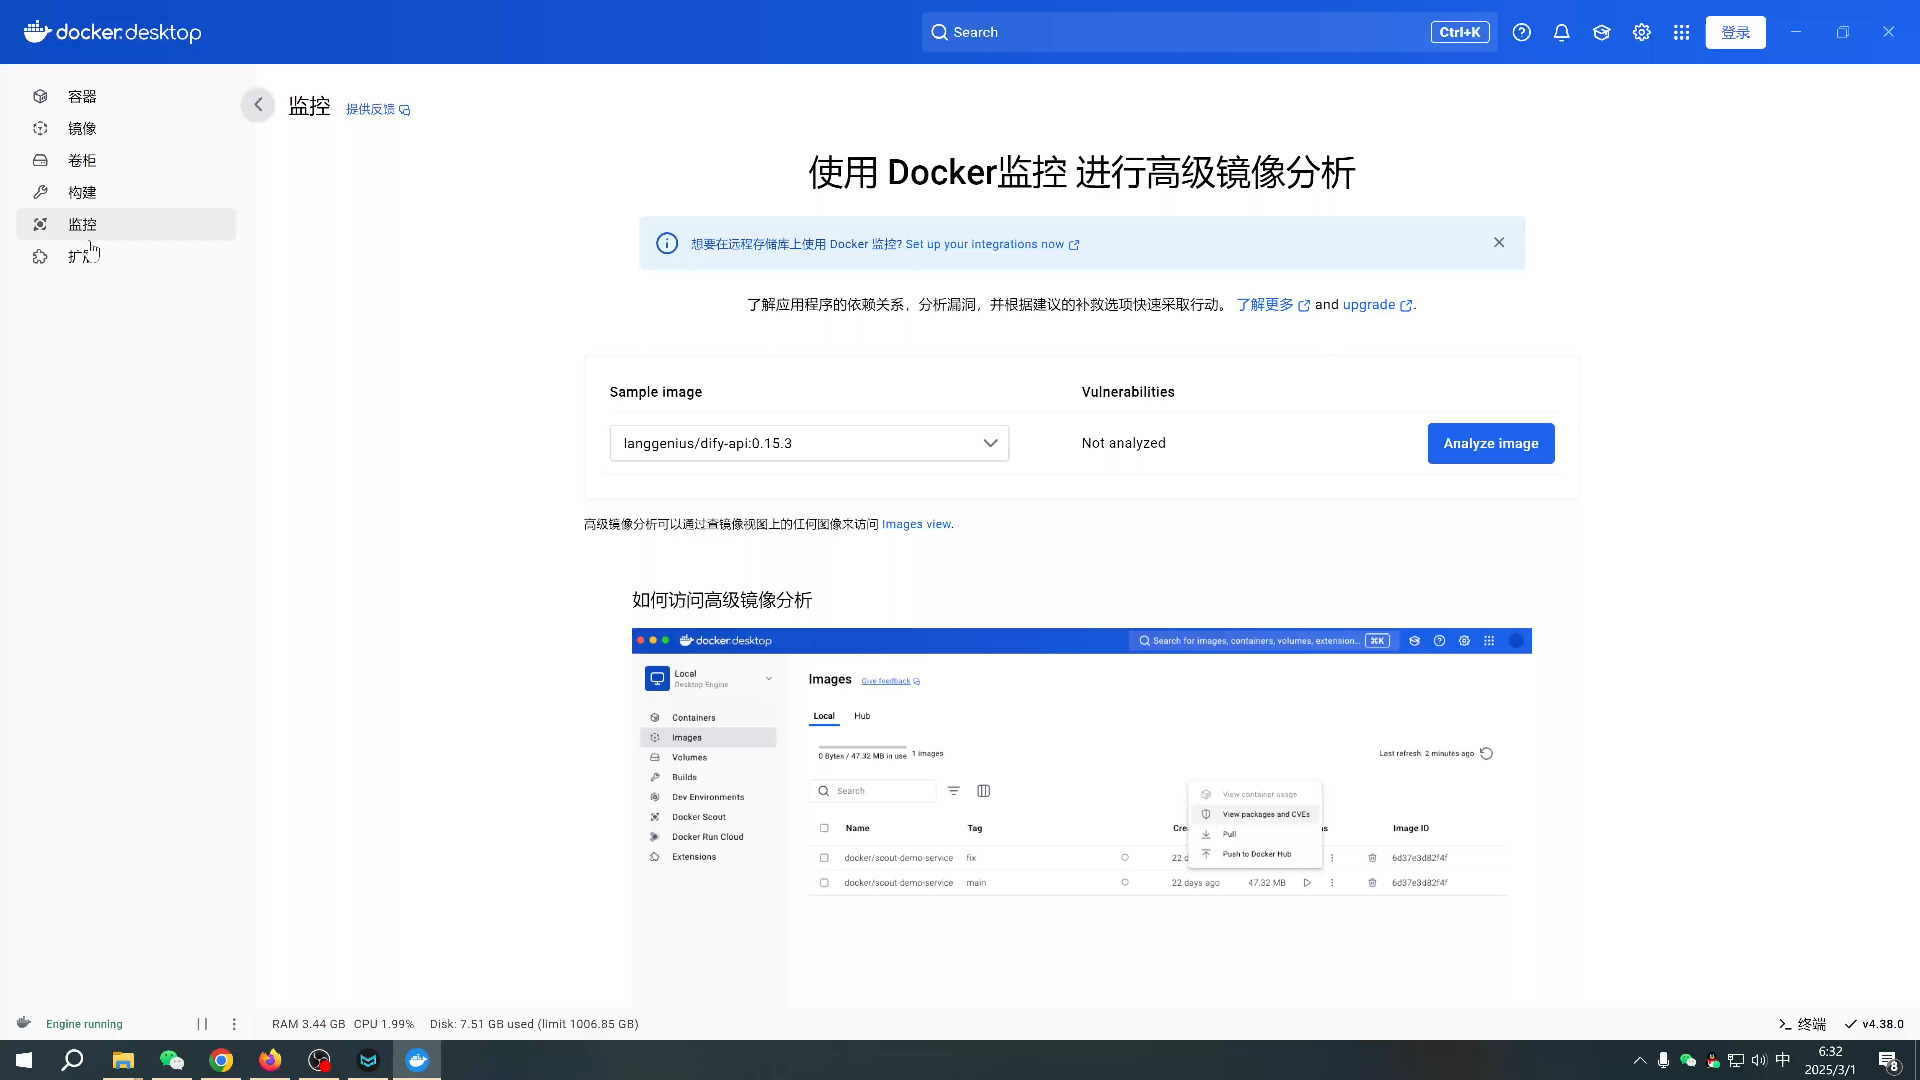This screenshot has width=1920, height=1080.
Task: Collapse the sidebar with chevron button
Action: (x=258, y=104)
